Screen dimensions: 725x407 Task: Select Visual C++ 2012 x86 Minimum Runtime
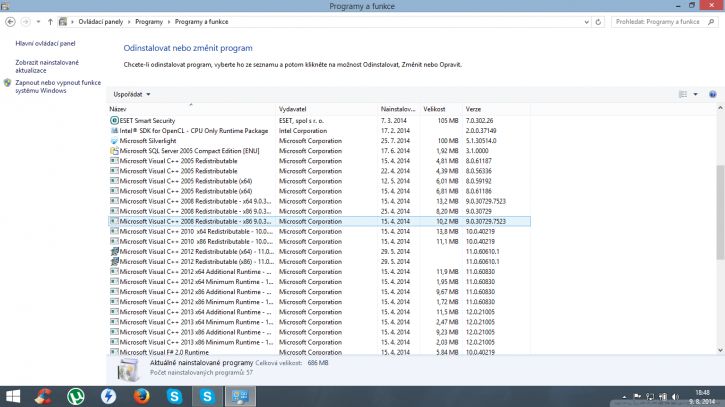(x=319, y=302)
